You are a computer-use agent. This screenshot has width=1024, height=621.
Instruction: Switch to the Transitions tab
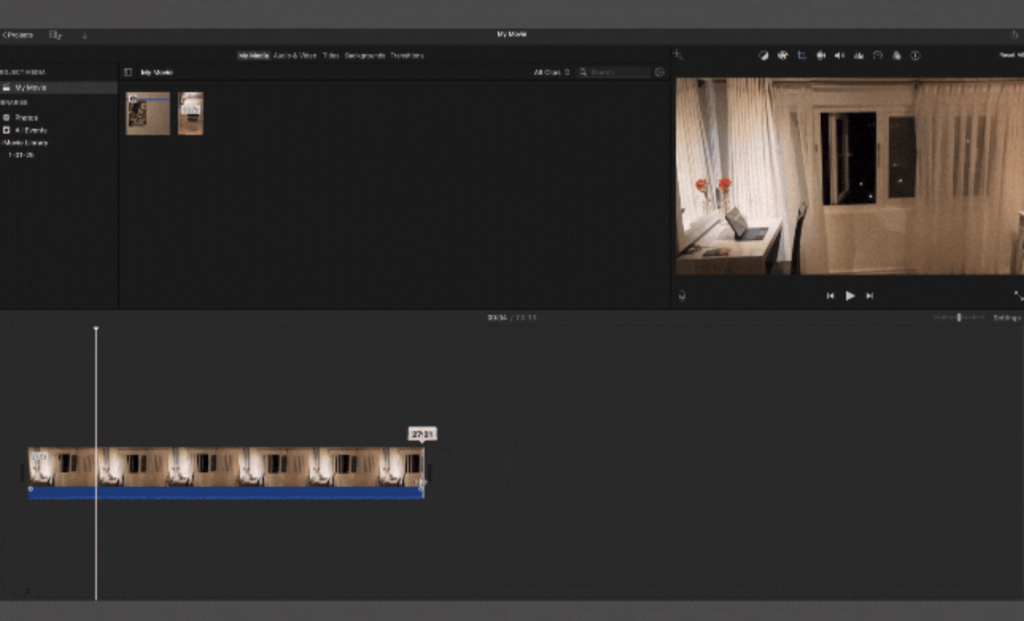(406, 56)
